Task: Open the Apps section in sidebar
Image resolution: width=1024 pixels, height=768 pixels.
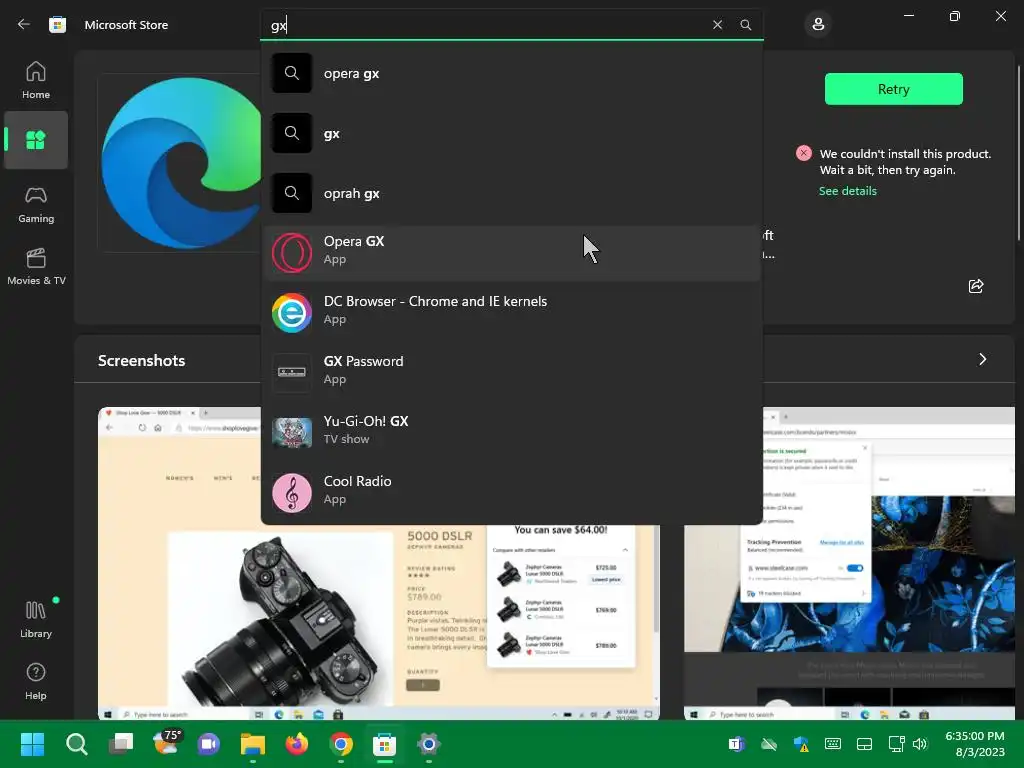Action: point(36,140)
